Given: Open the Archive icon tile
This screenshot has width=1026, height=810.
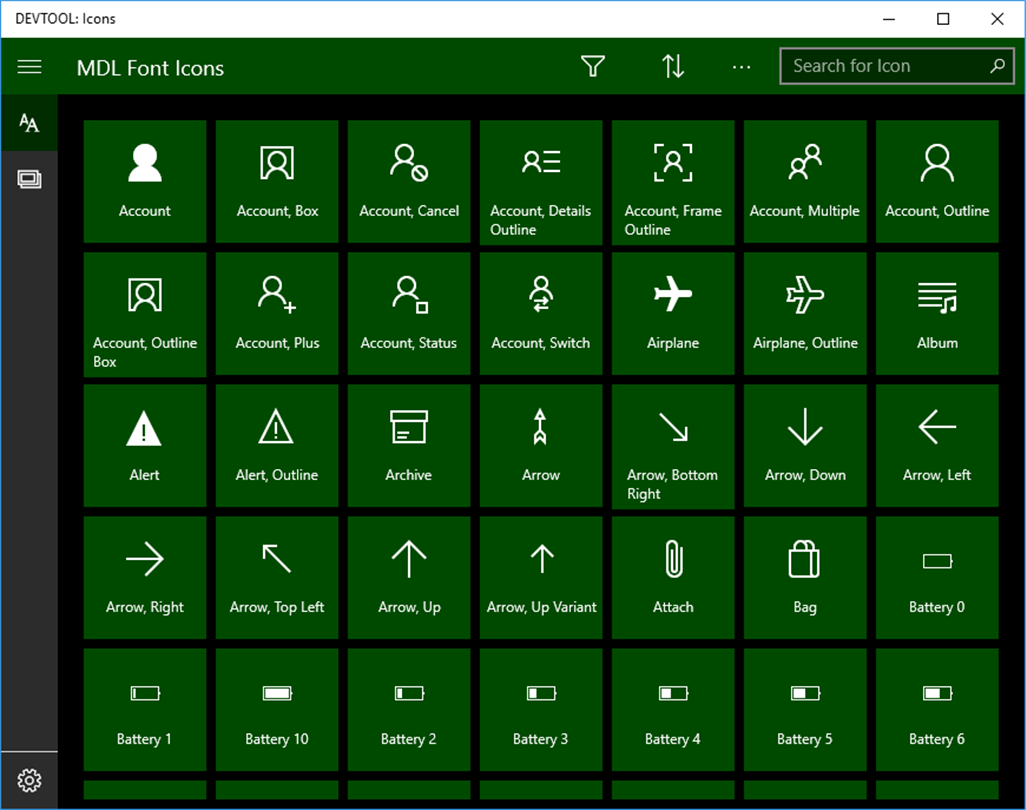Looking at the screenshot, I should tap(409, 446).
